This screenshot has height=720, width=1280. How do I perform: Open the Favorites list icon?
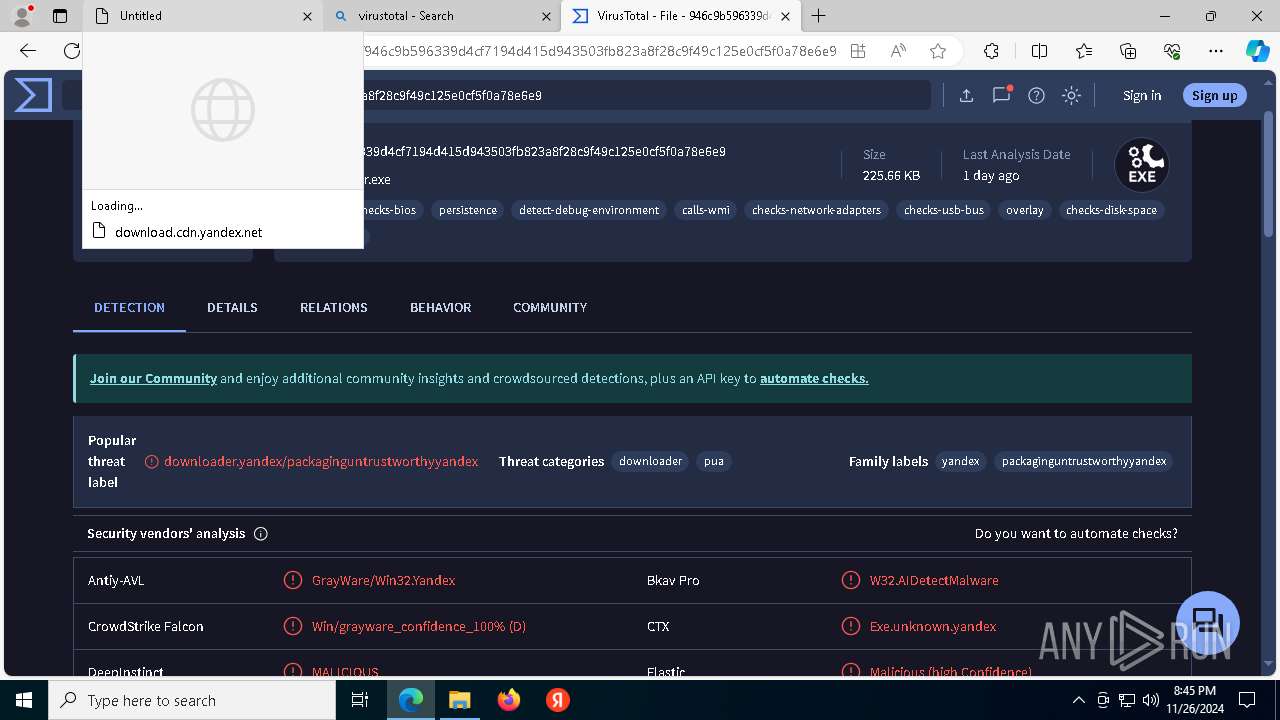[1084, 51]
